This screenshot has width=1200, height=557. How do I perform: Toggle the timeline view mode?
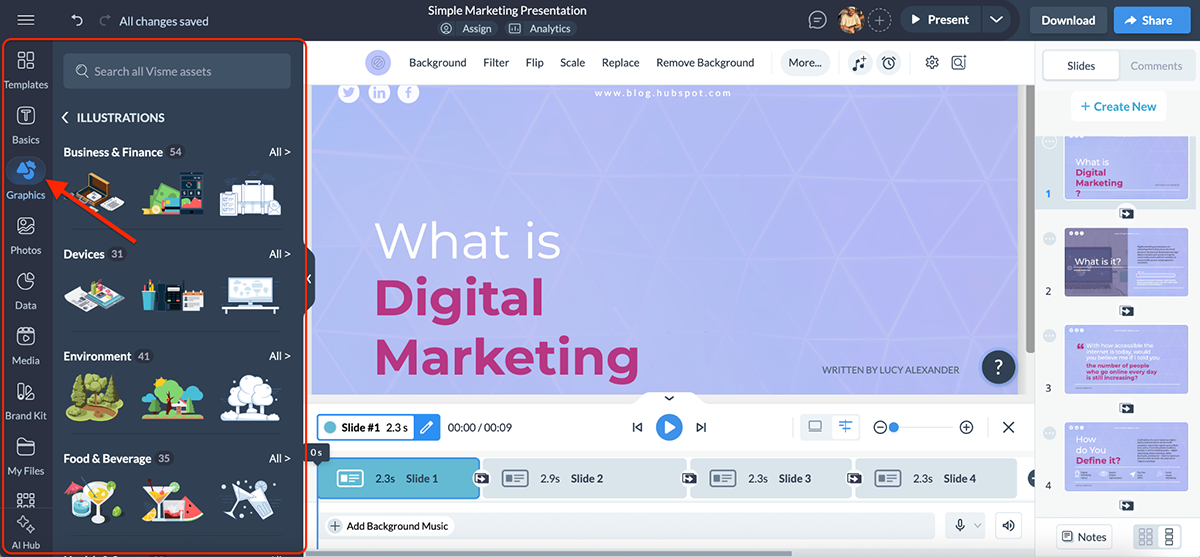click(845, 427)
